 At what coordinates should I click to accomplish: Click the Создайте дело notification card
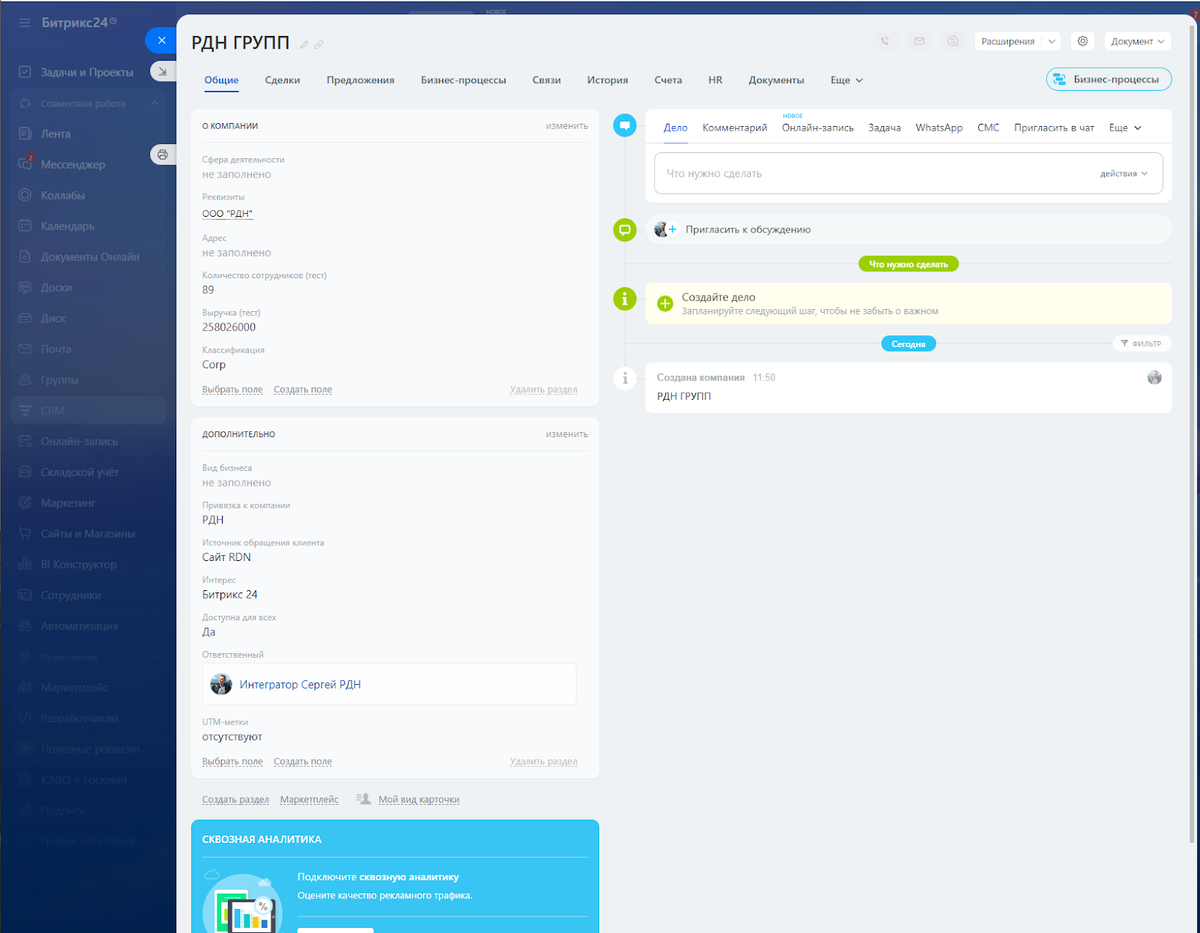tap(908, 303)
